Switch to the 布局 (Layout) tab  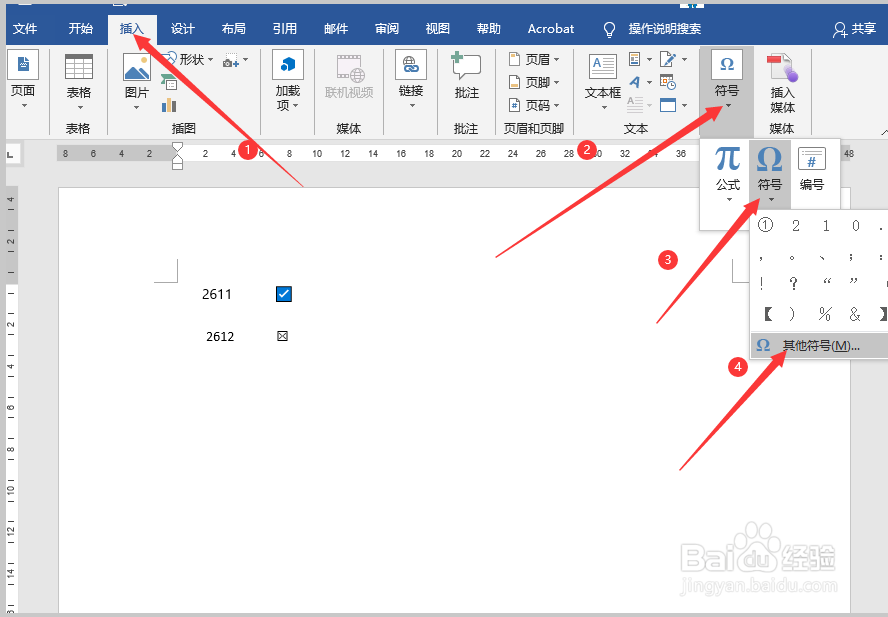click(x=233, y=29)
